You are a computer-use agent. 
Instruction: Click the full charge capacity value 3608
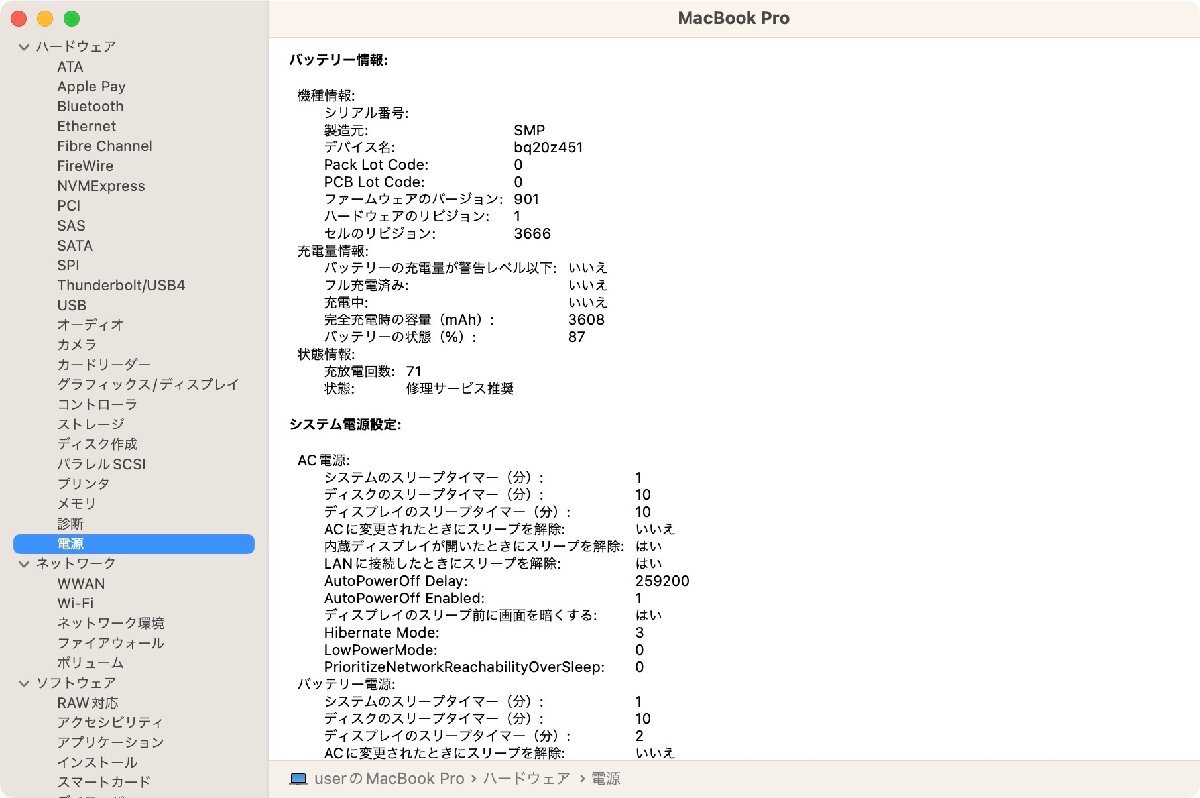[586, 320]
